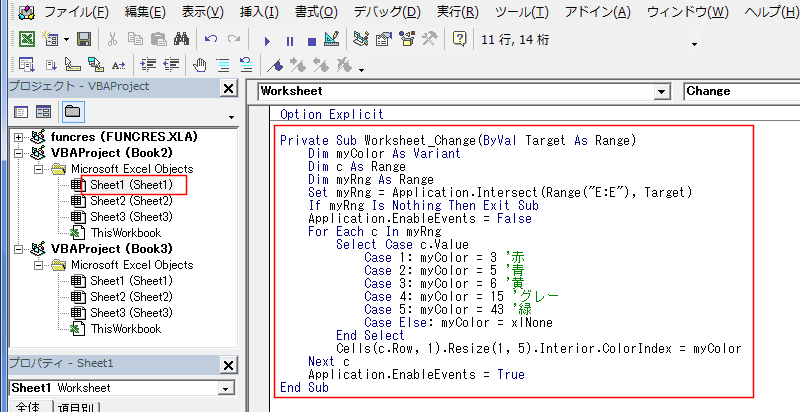Select Sheet2 (Sheet2) under Book2
Screen dimensions: 800x412
coord(131,201)
